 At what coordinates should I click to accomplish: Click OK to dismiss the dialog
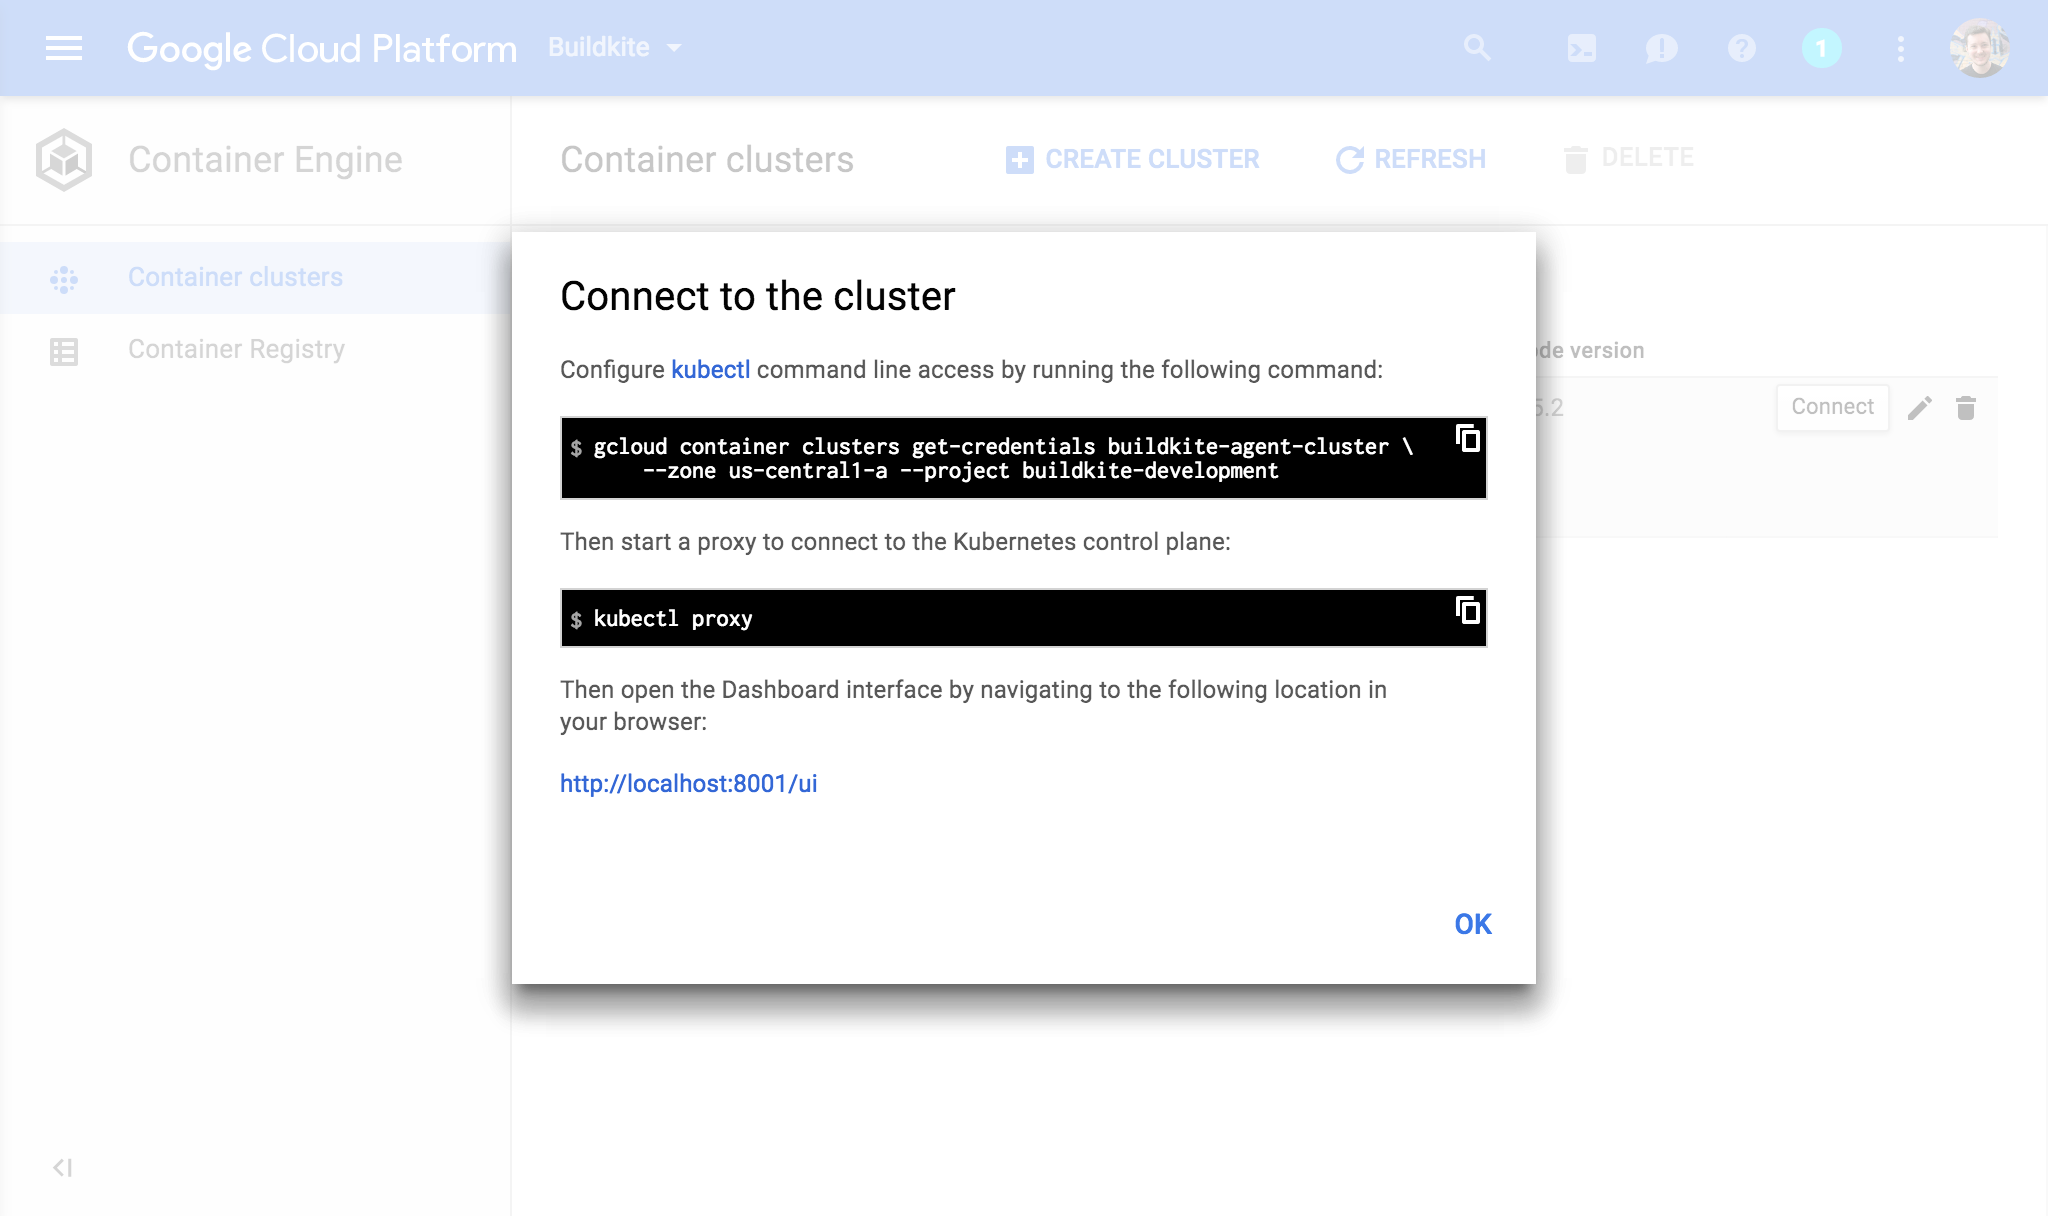click(x=1472, y=924)
